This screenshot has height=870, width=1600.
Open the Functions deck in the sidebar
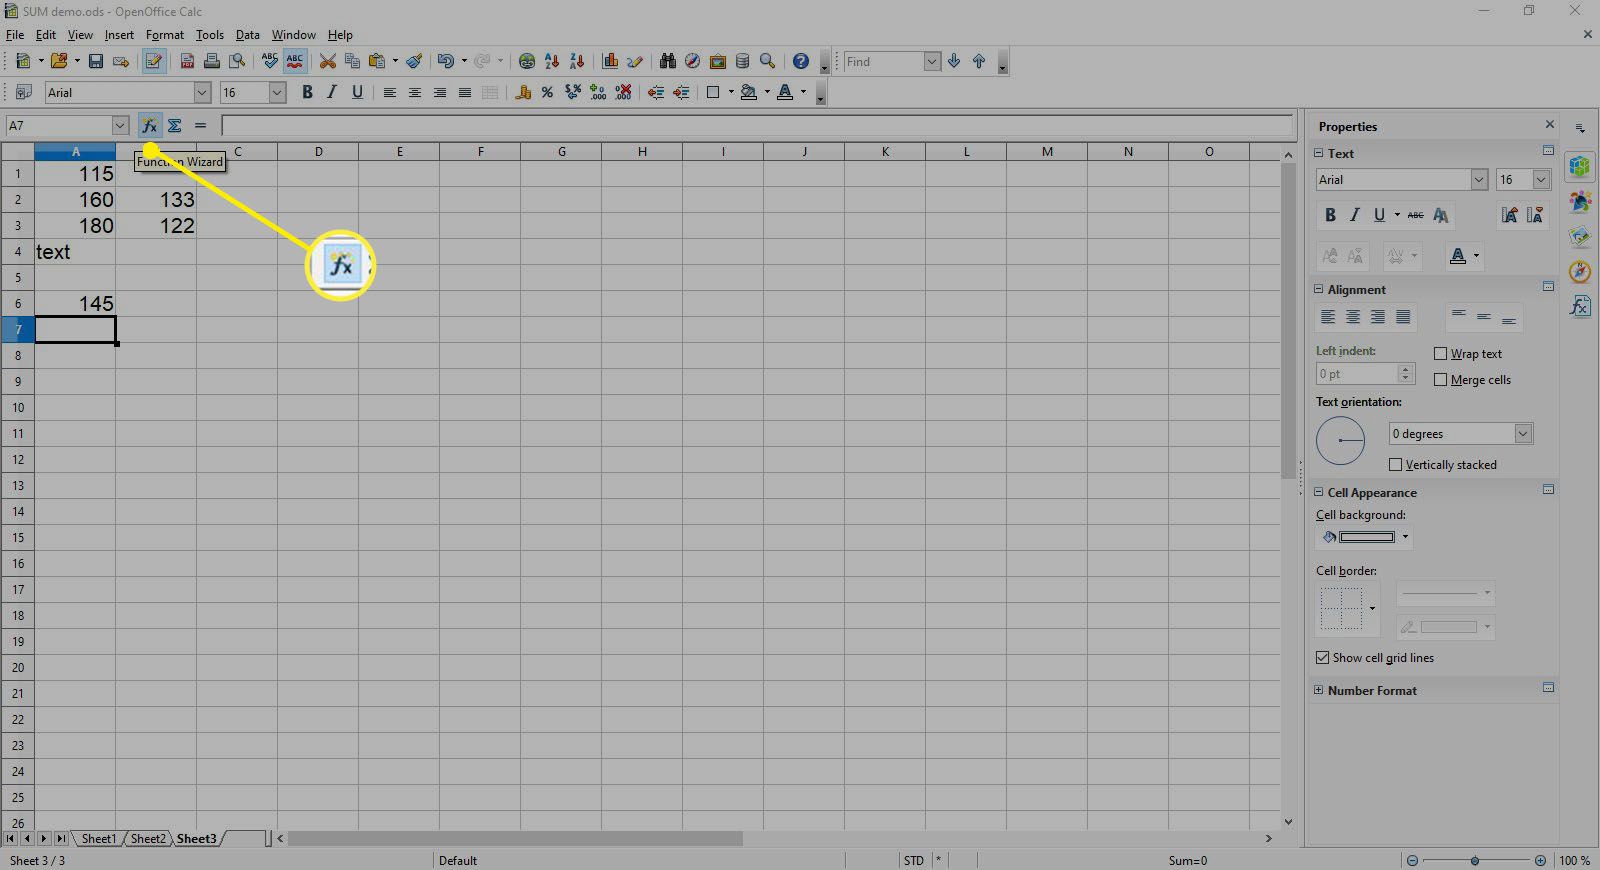tap(1580, 305)
